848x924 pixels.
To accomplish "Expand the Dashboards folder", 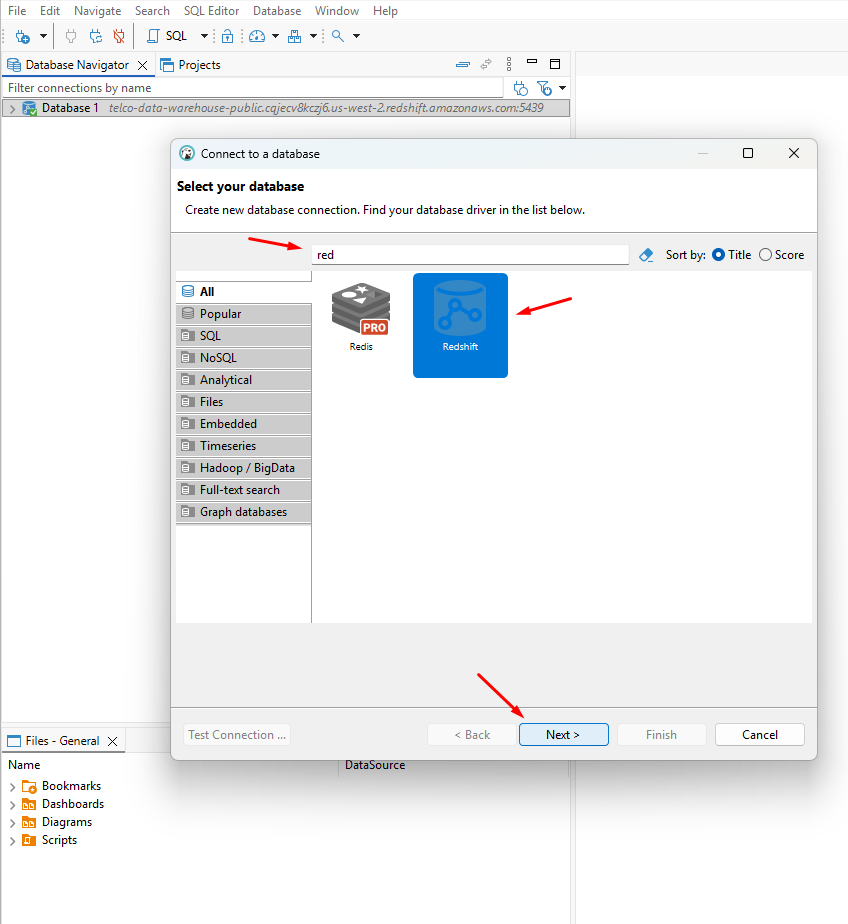I will tap(12, 805).
